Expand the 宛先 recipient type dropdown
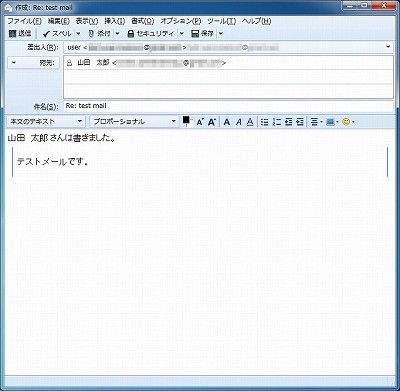 [x=33, y=63]
